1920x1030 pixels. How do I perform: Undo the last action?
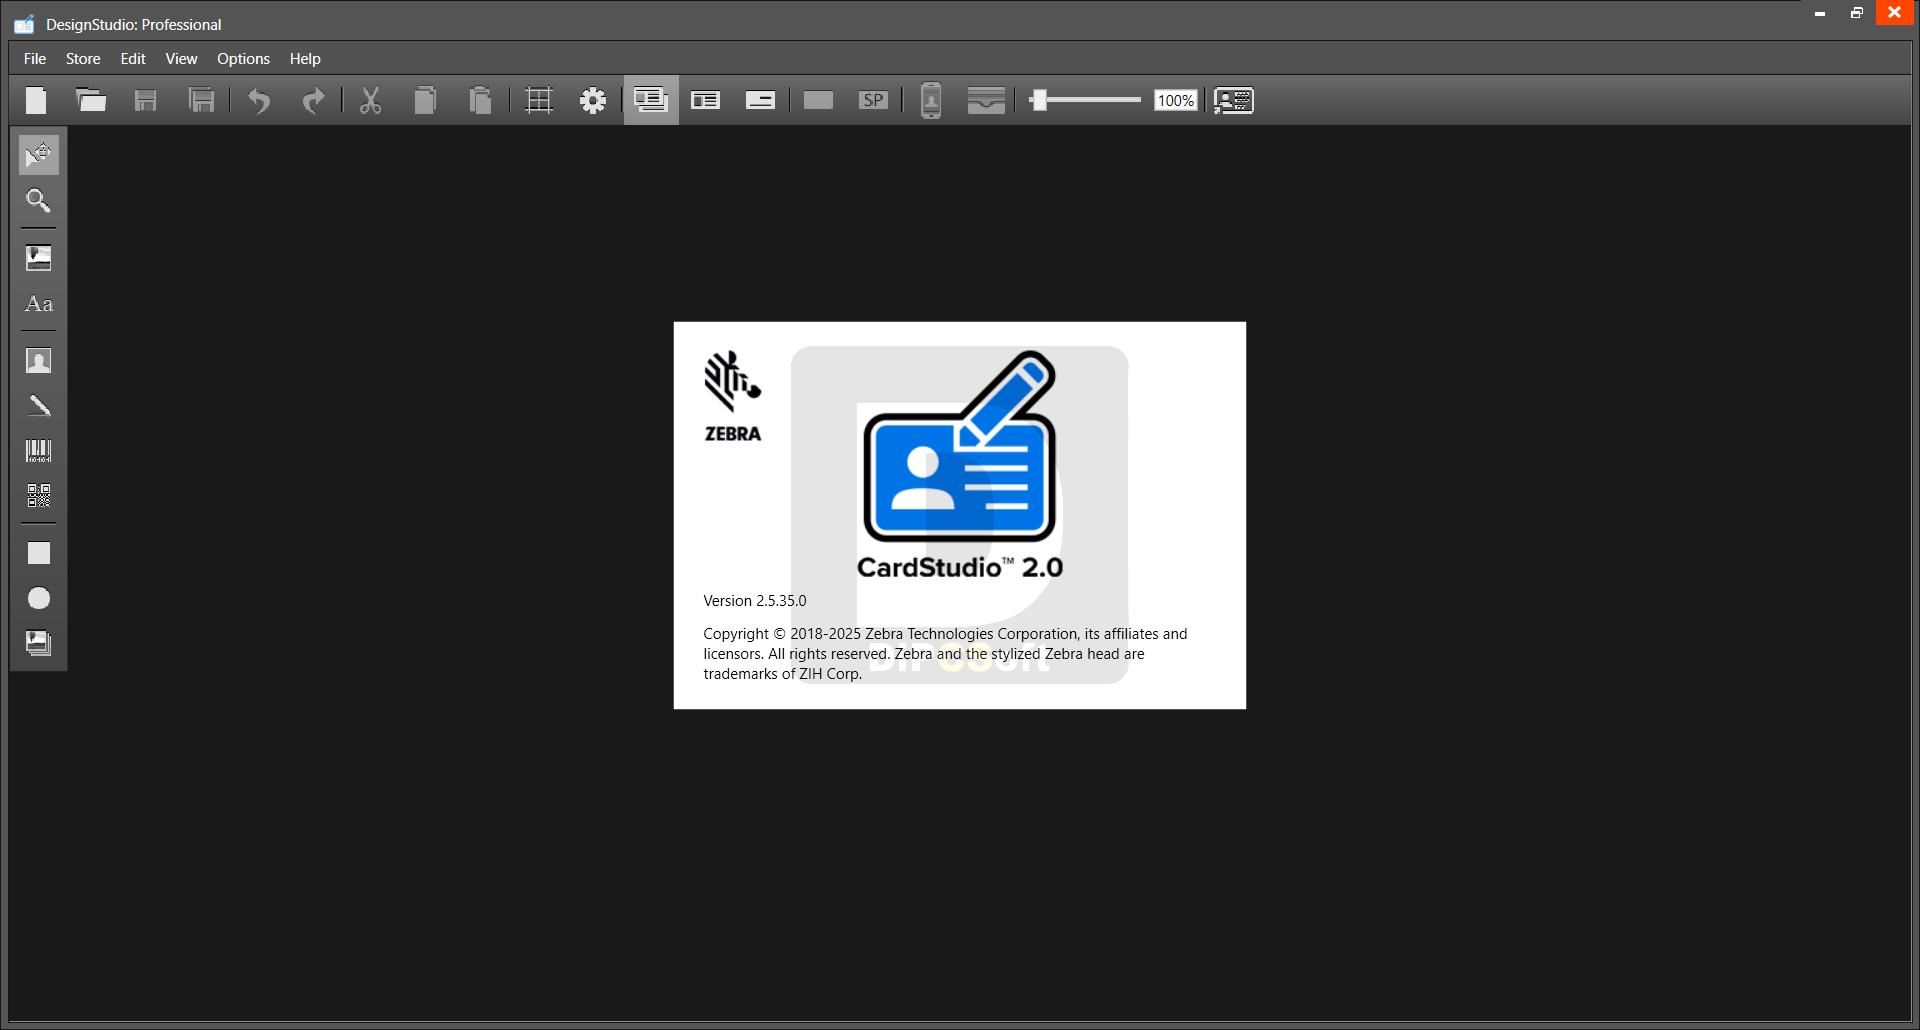[x=259, y=100]
